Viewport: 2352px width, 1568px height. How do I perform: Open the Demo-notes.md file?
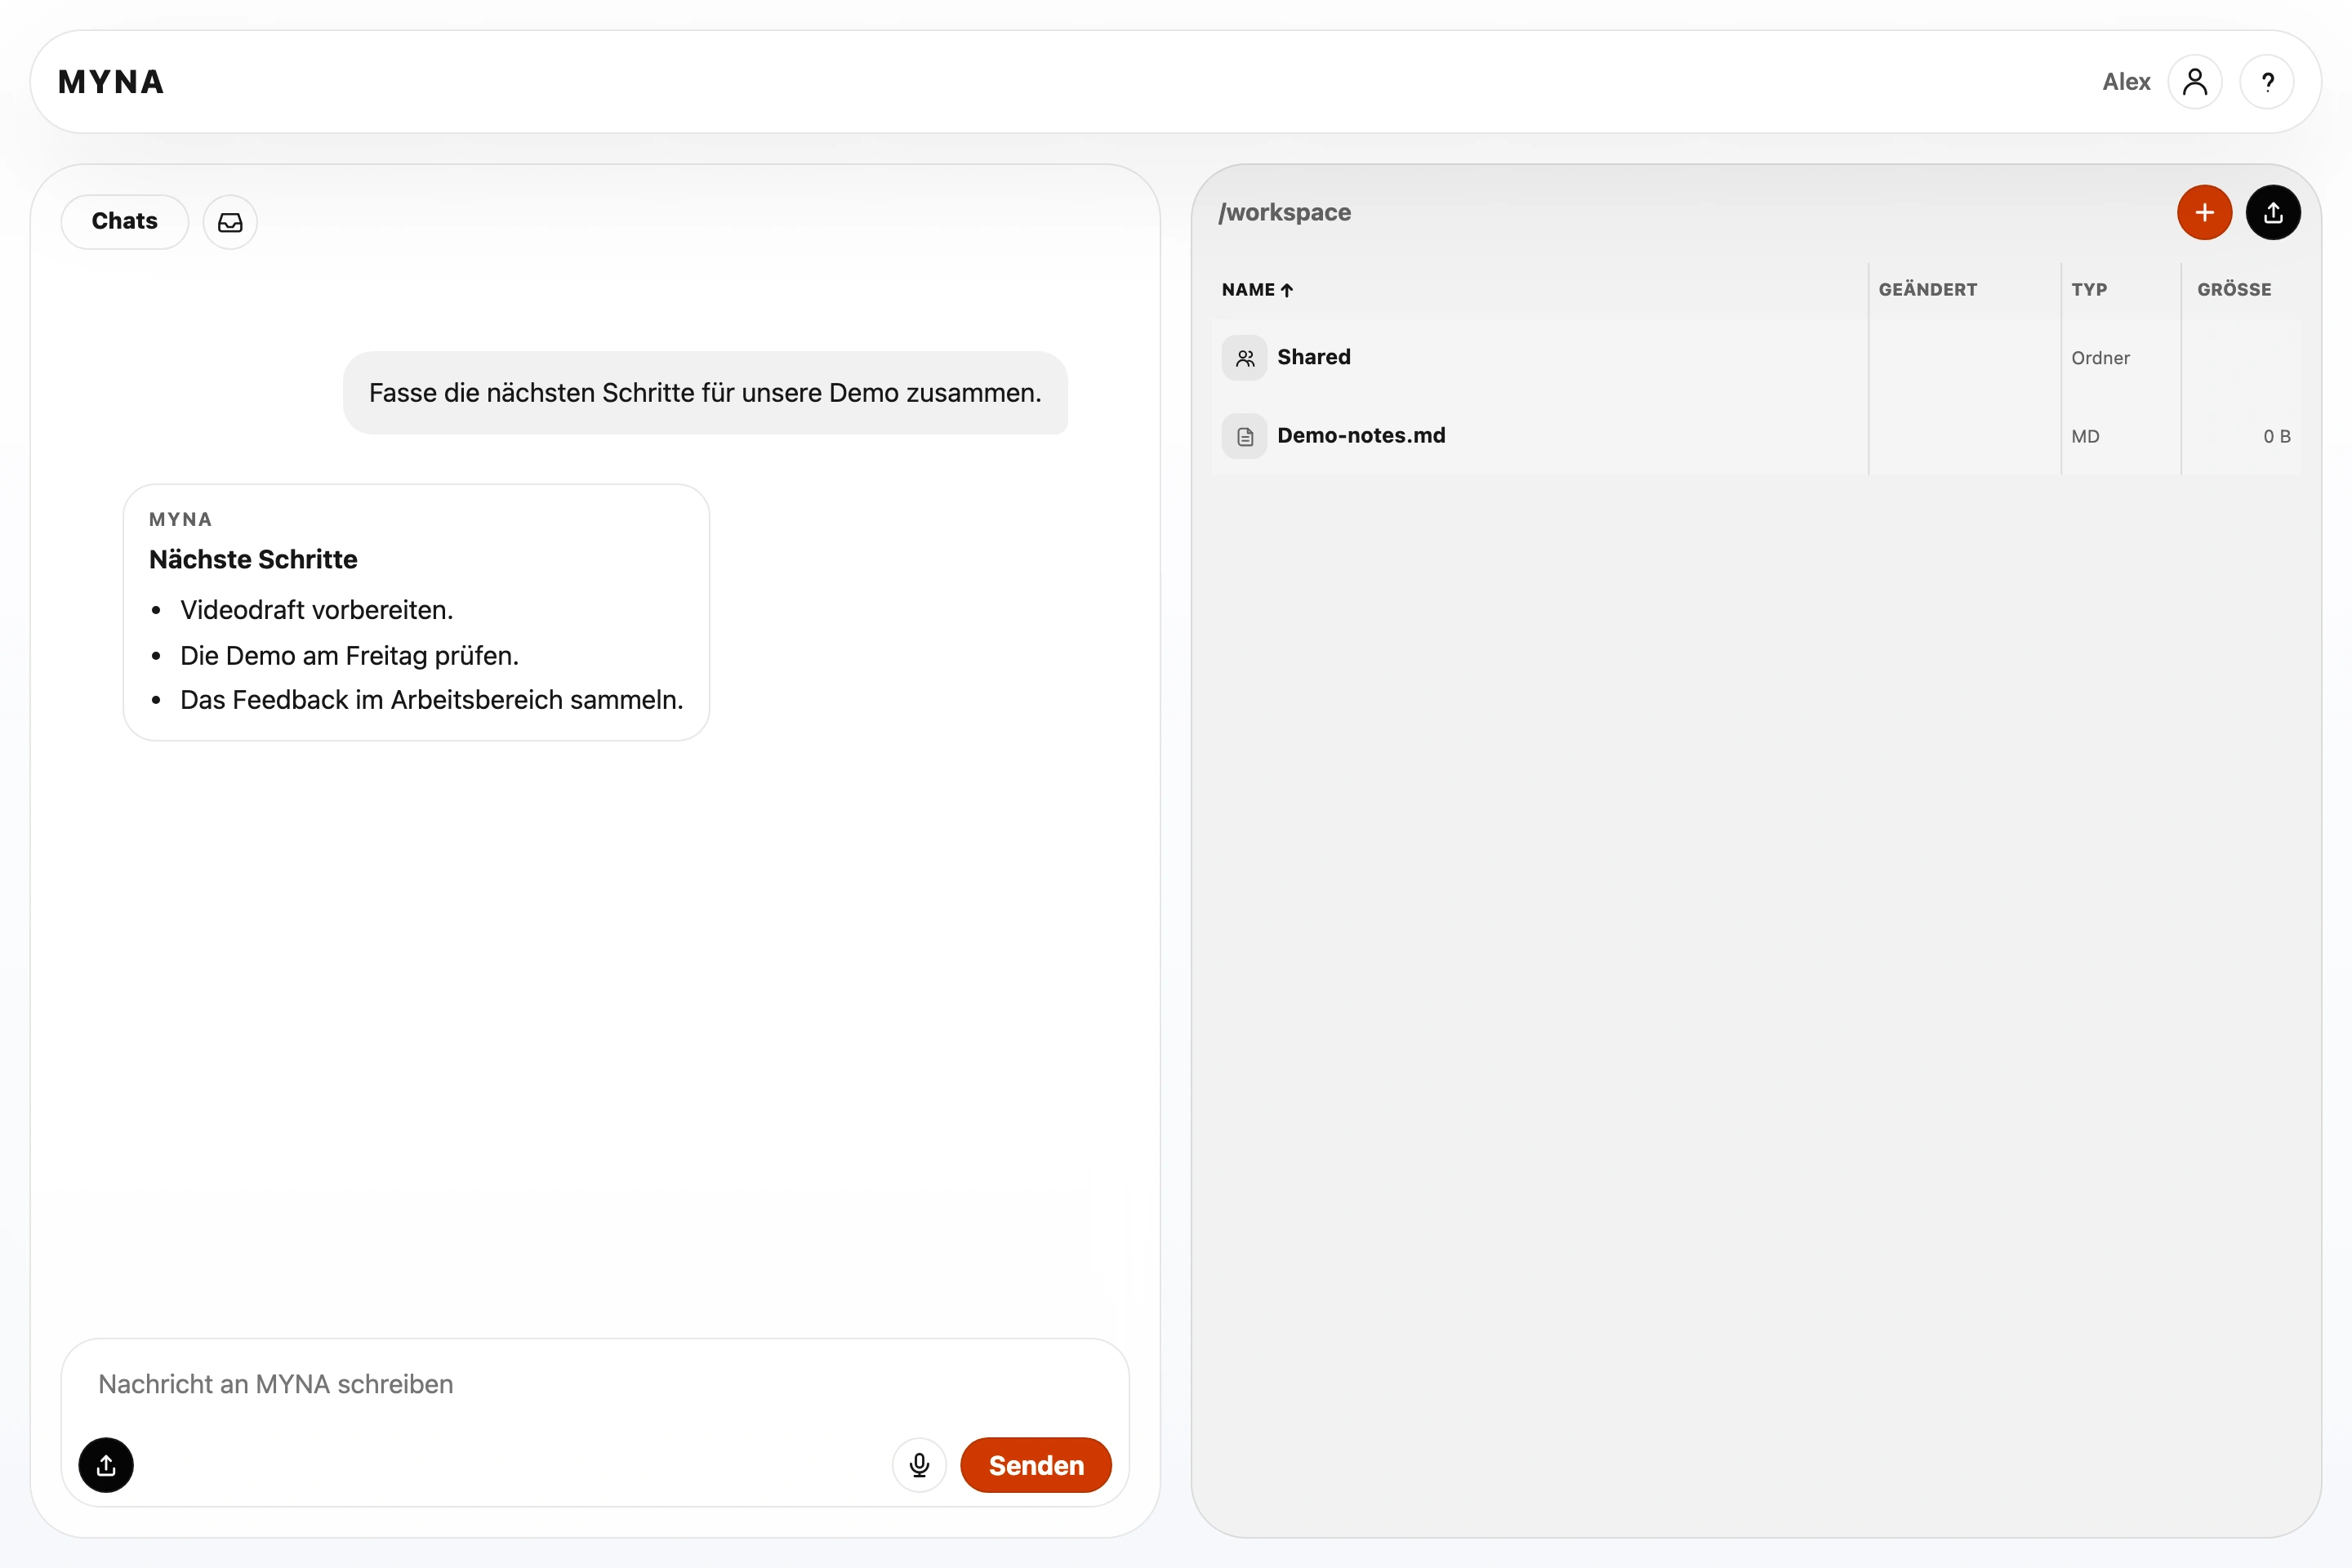click(1361, 435)
